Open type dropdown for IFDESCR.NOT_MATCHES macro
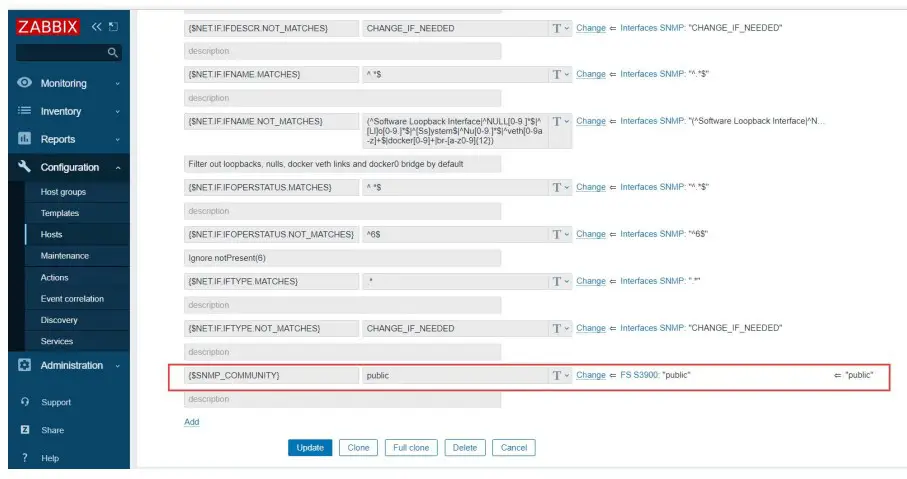The height and width of the screenshot is (479, 907). pos(560,28)
